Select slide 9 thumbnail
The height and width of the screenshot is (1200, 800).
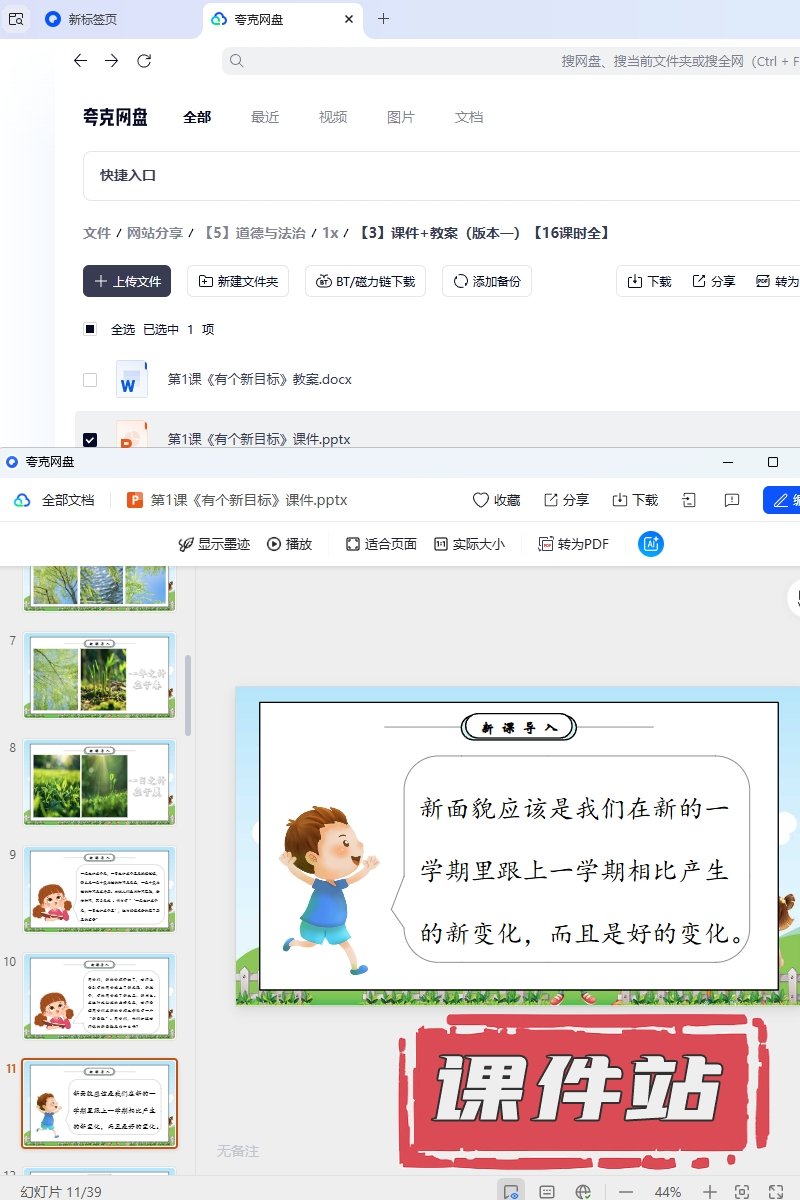point(100,887)
